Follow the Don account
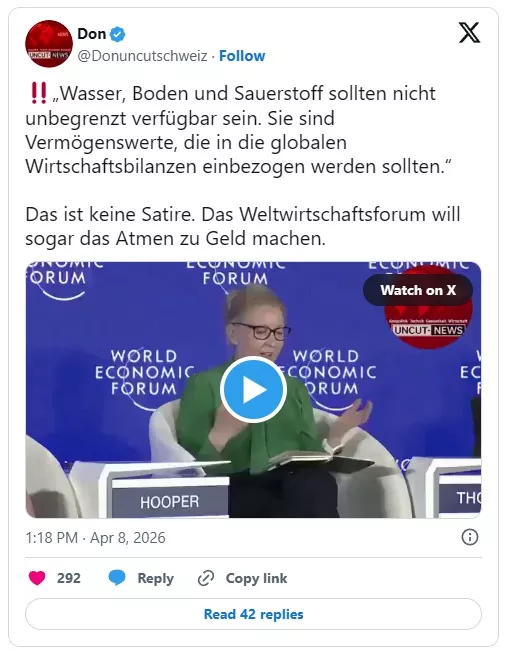The height and width of the screenshot is (652, 510). click(242, 56)
